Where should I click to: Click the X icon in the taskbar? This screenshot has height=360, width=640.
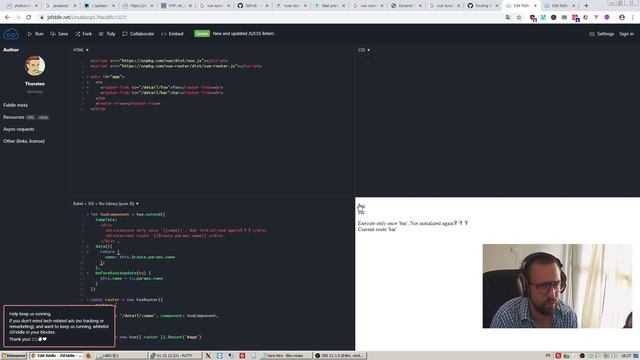click(208, 356)
